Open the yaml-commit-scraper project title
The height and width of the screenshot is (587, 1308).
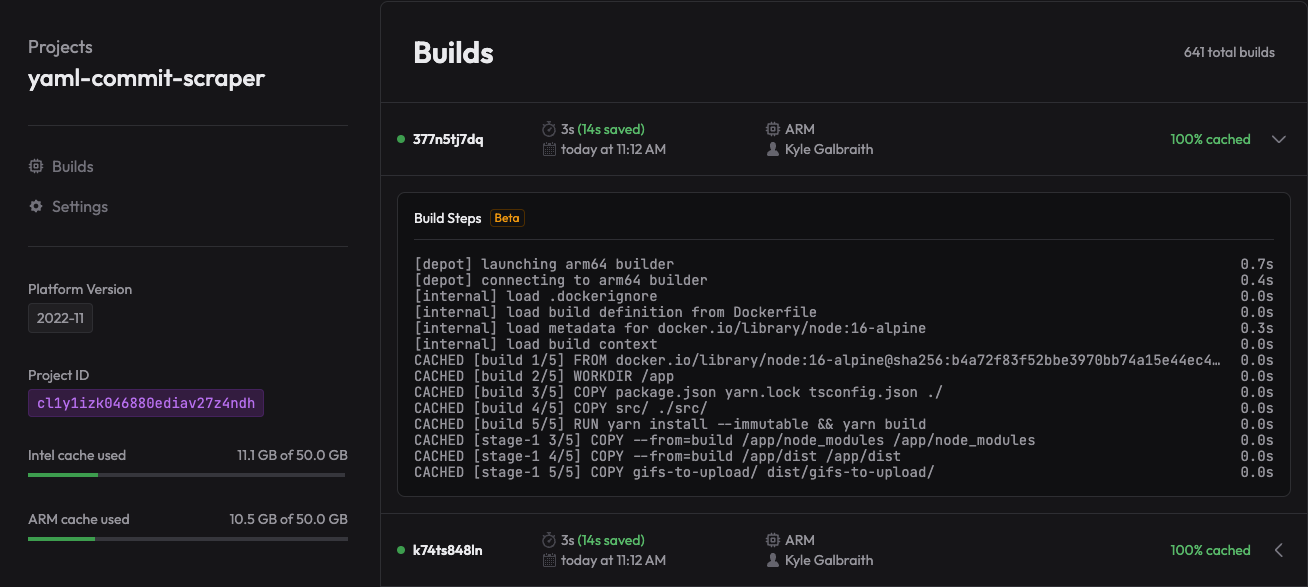(x=146, y=78)
